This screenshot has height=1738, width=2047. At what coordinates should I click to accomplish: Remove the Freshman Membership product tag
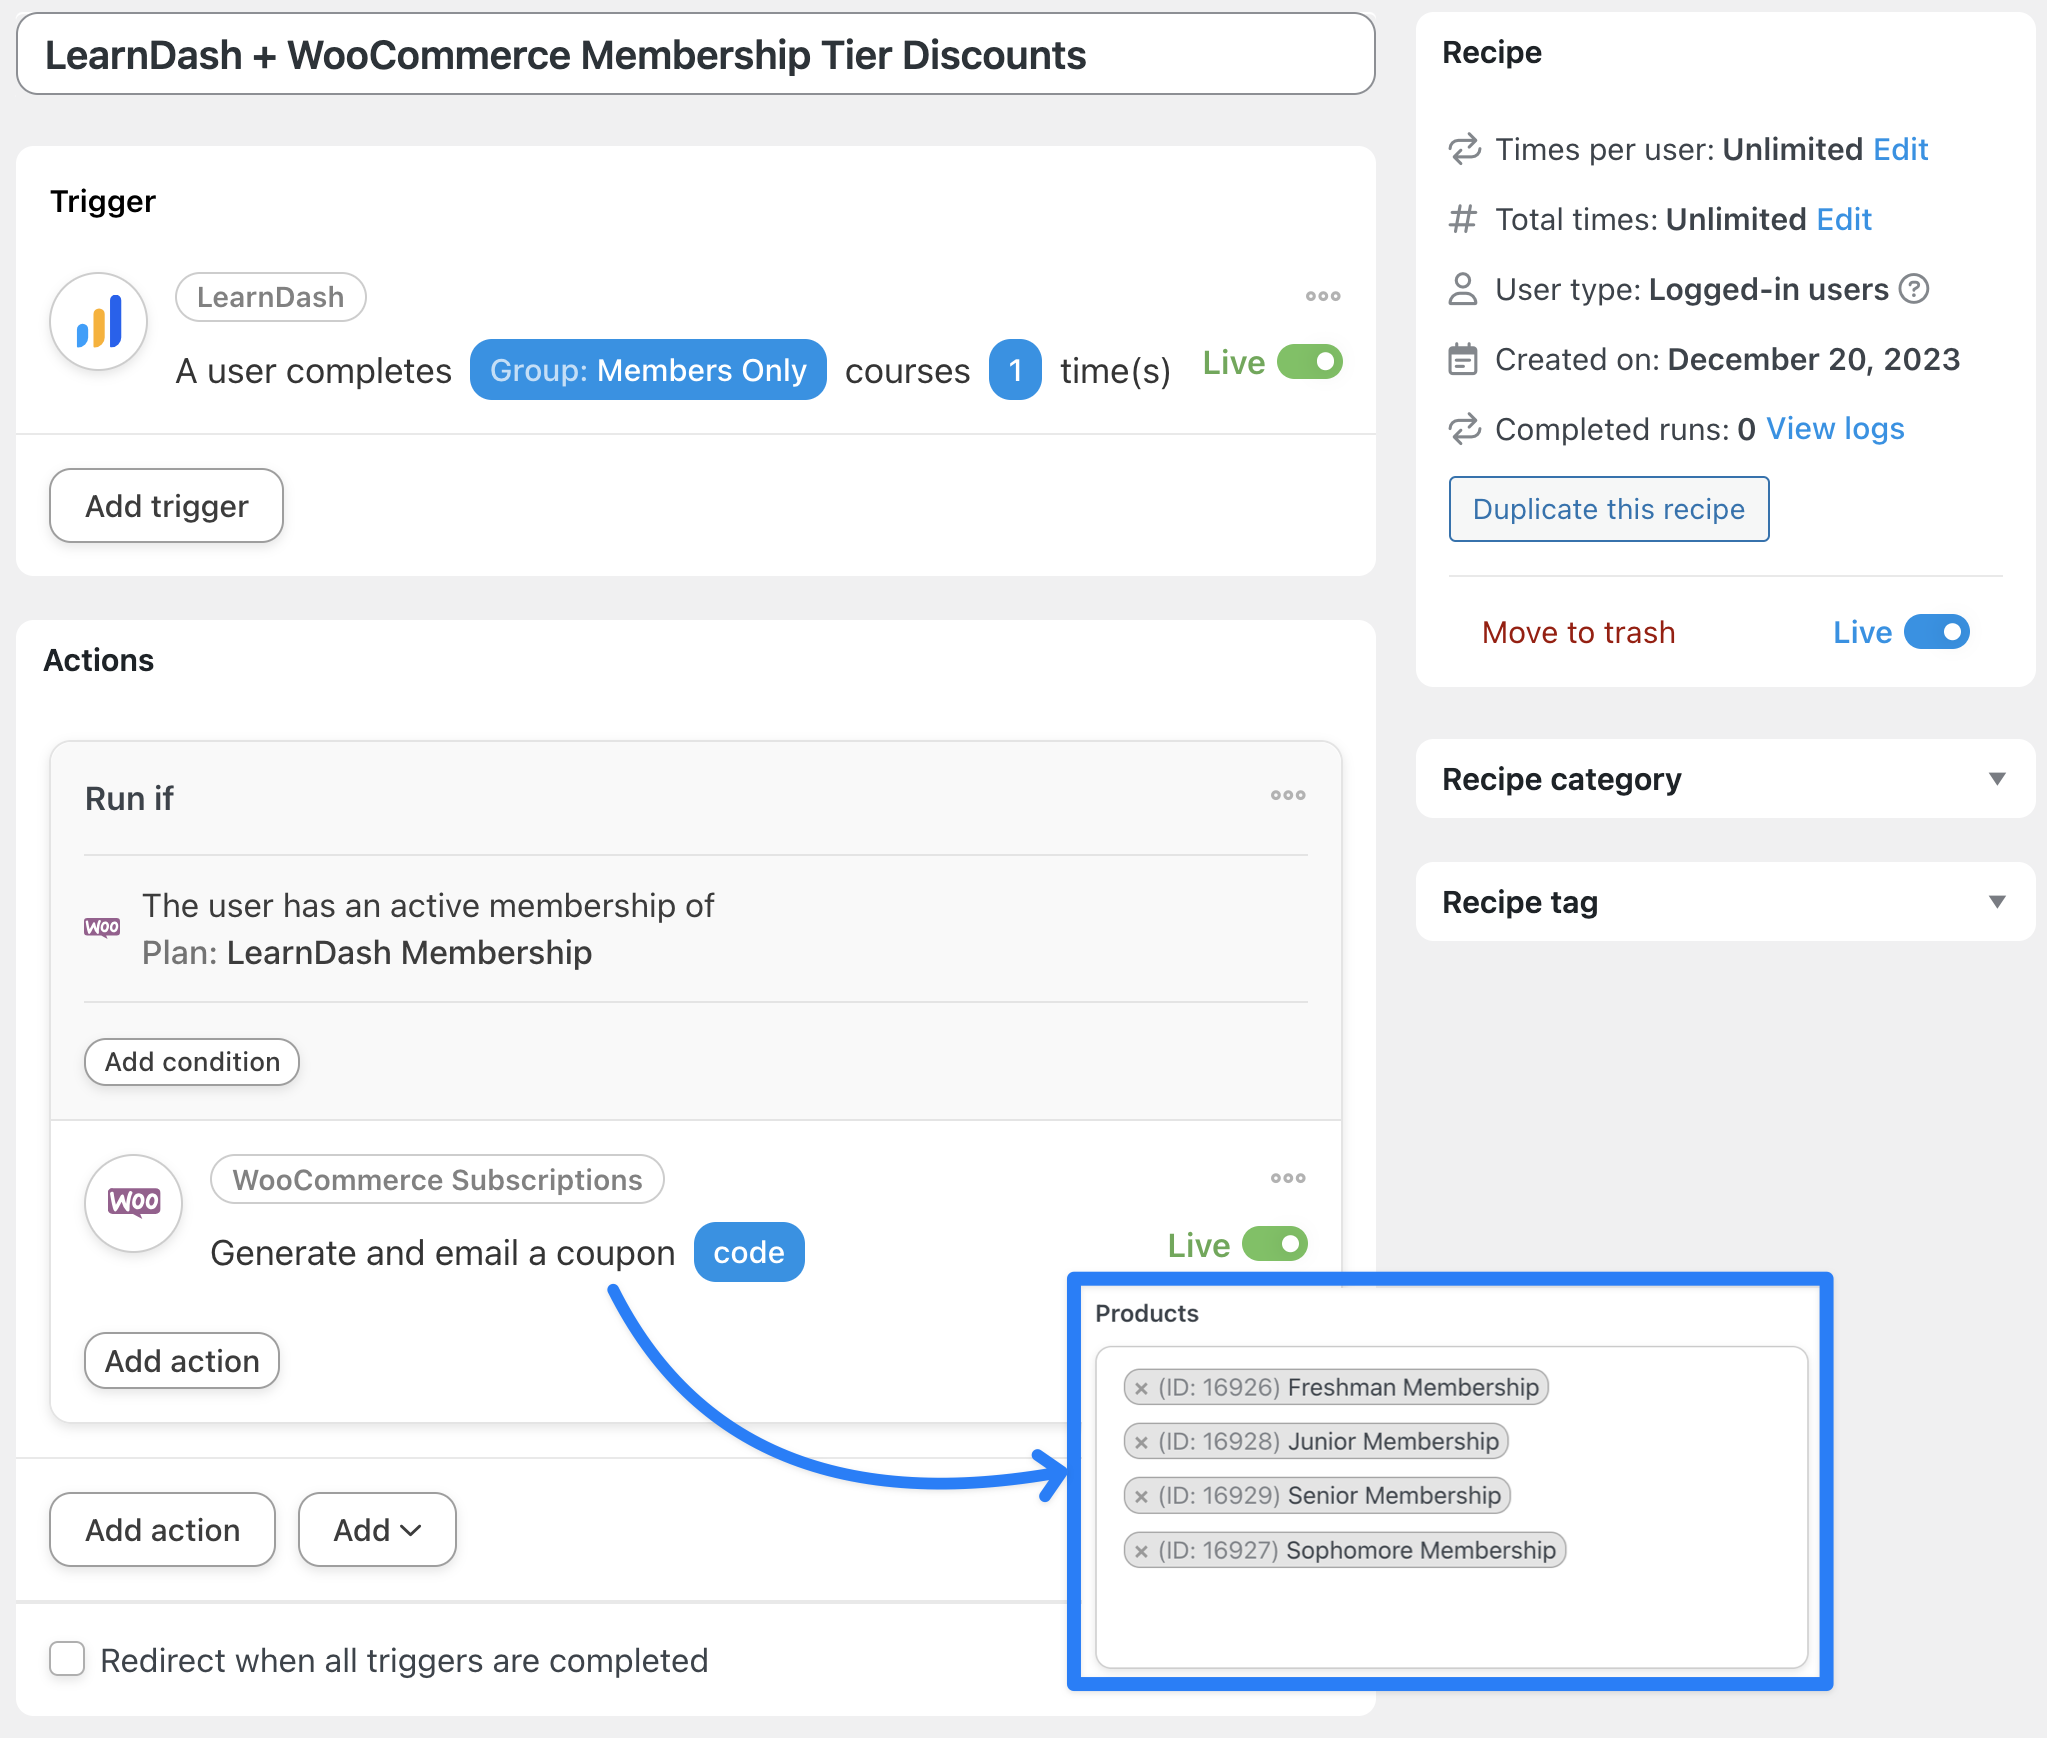(x=1141, y=1388)
